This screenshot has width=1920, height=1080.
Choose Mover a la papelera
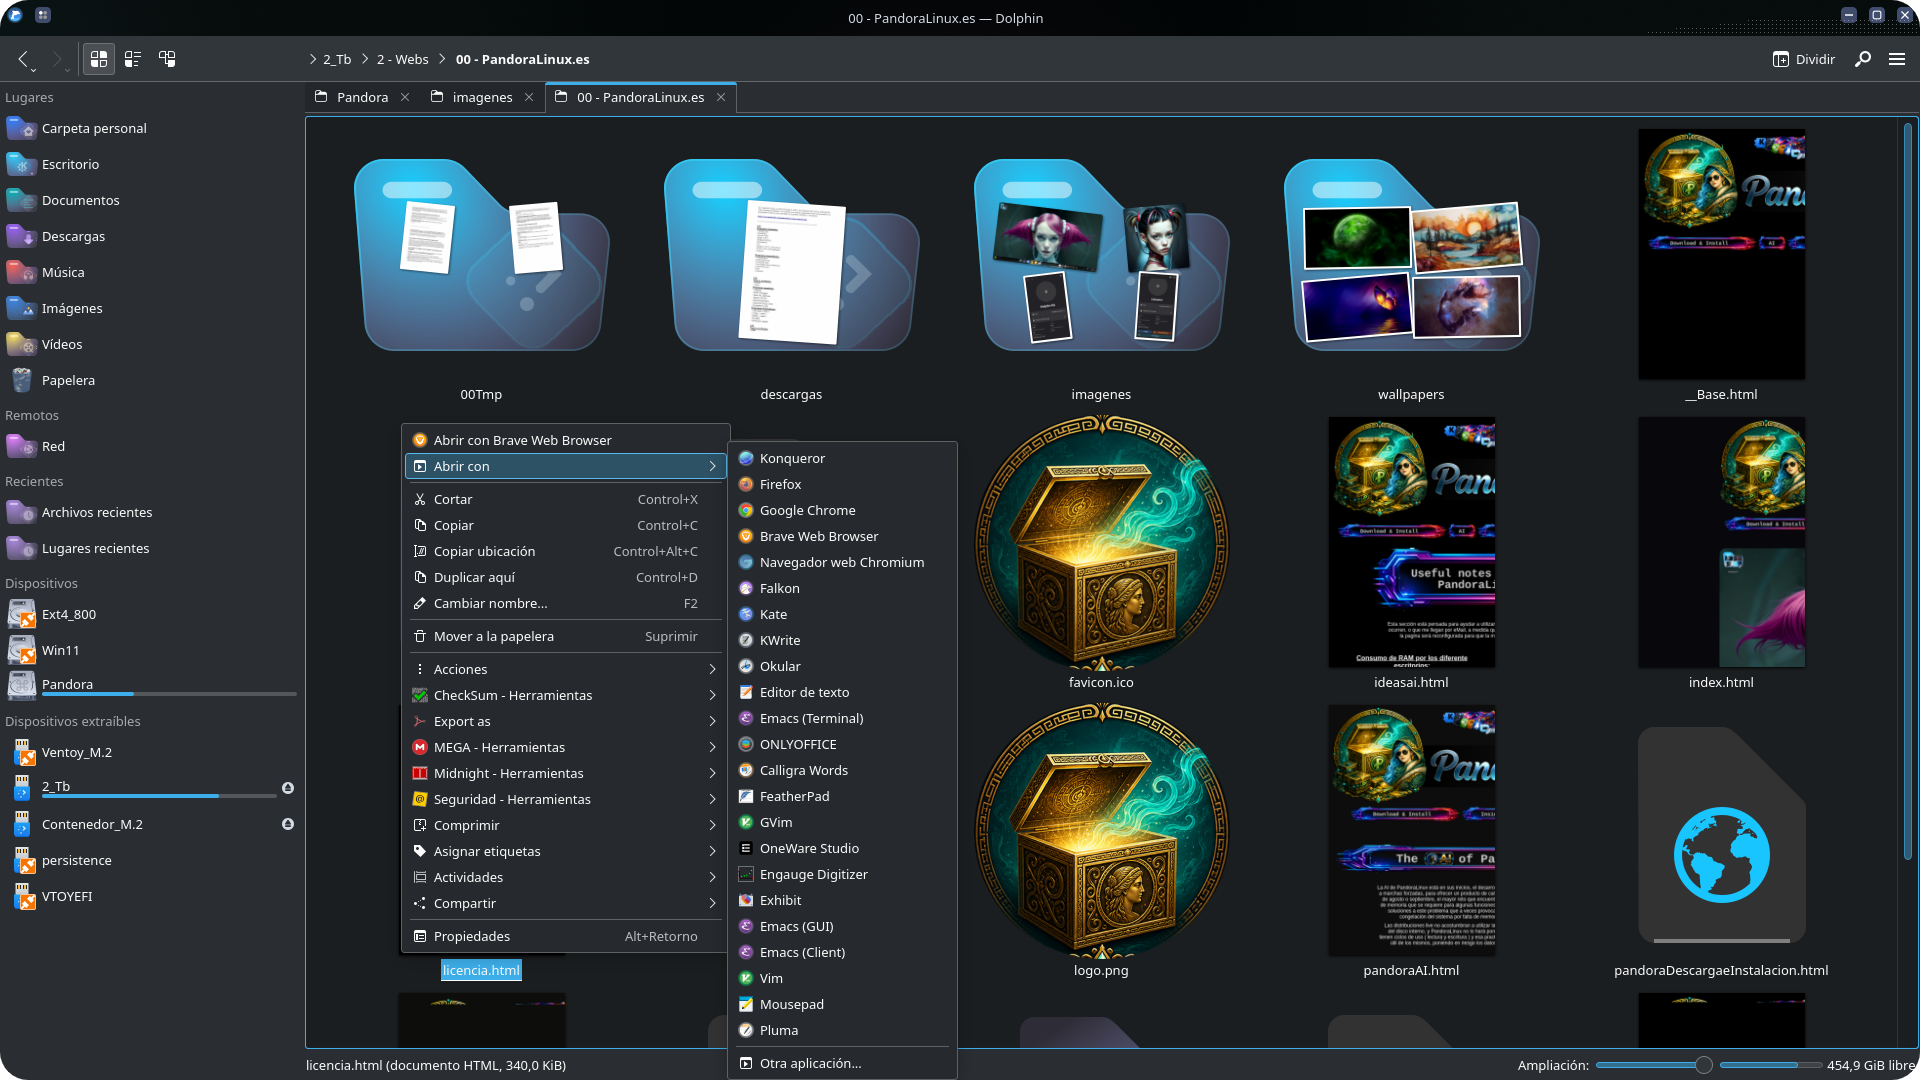click(x=565, y=636)
